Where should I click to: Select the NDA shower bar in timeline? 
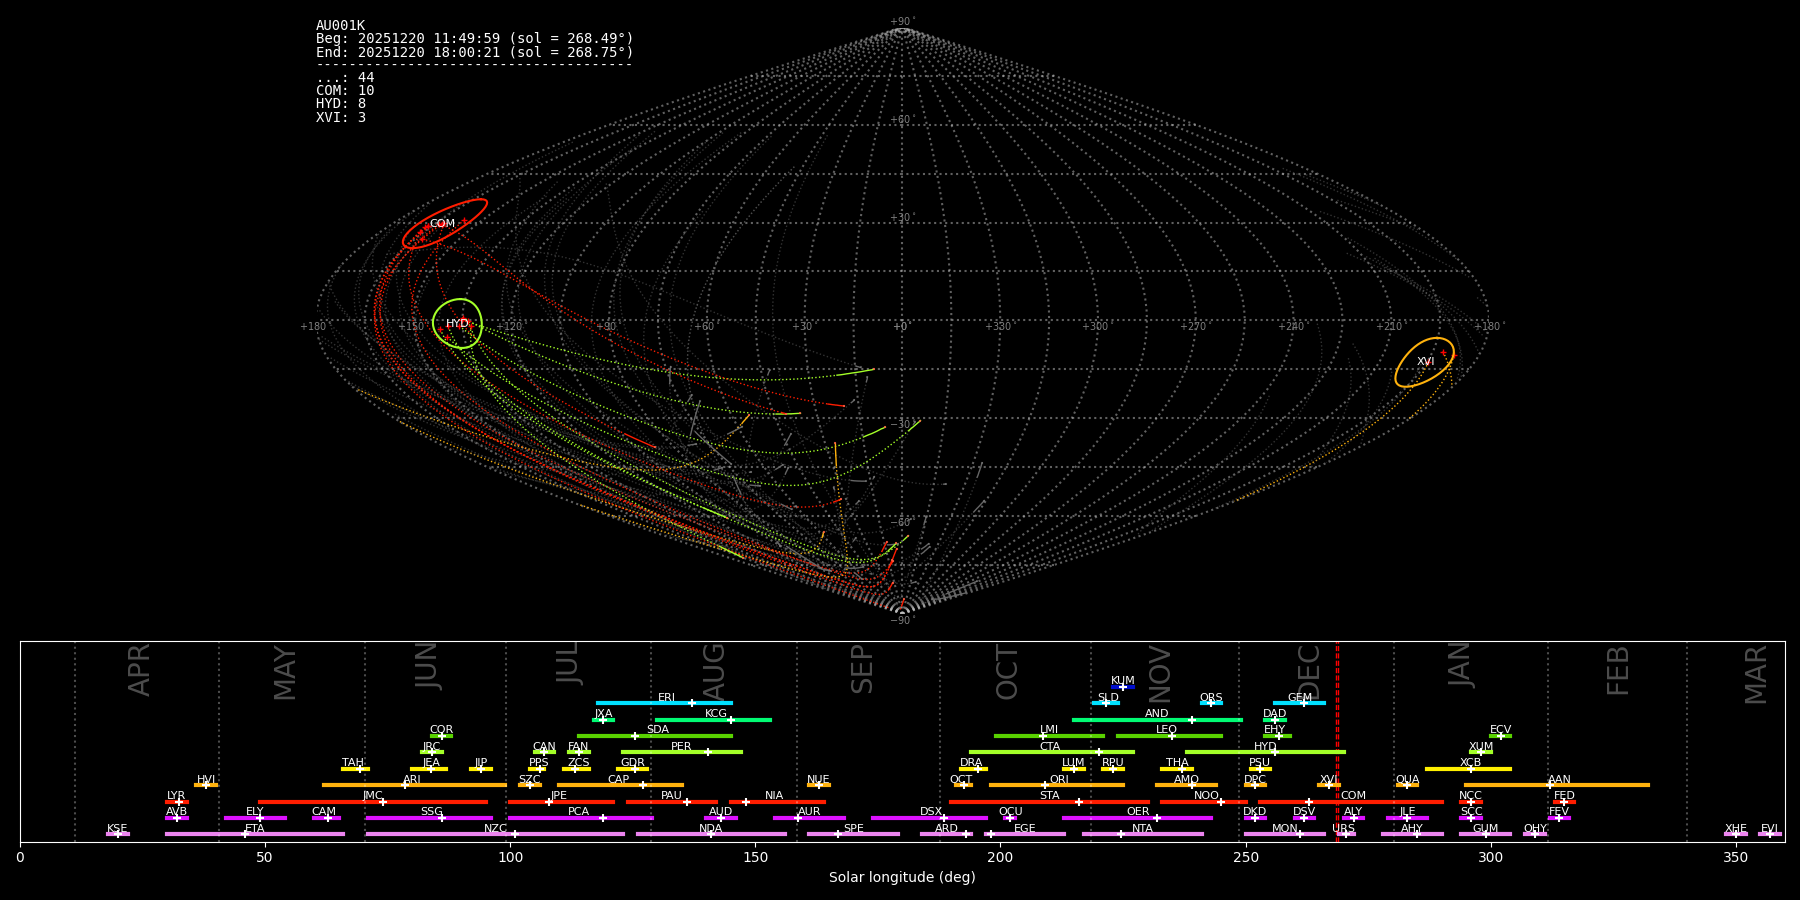[711, 834]
